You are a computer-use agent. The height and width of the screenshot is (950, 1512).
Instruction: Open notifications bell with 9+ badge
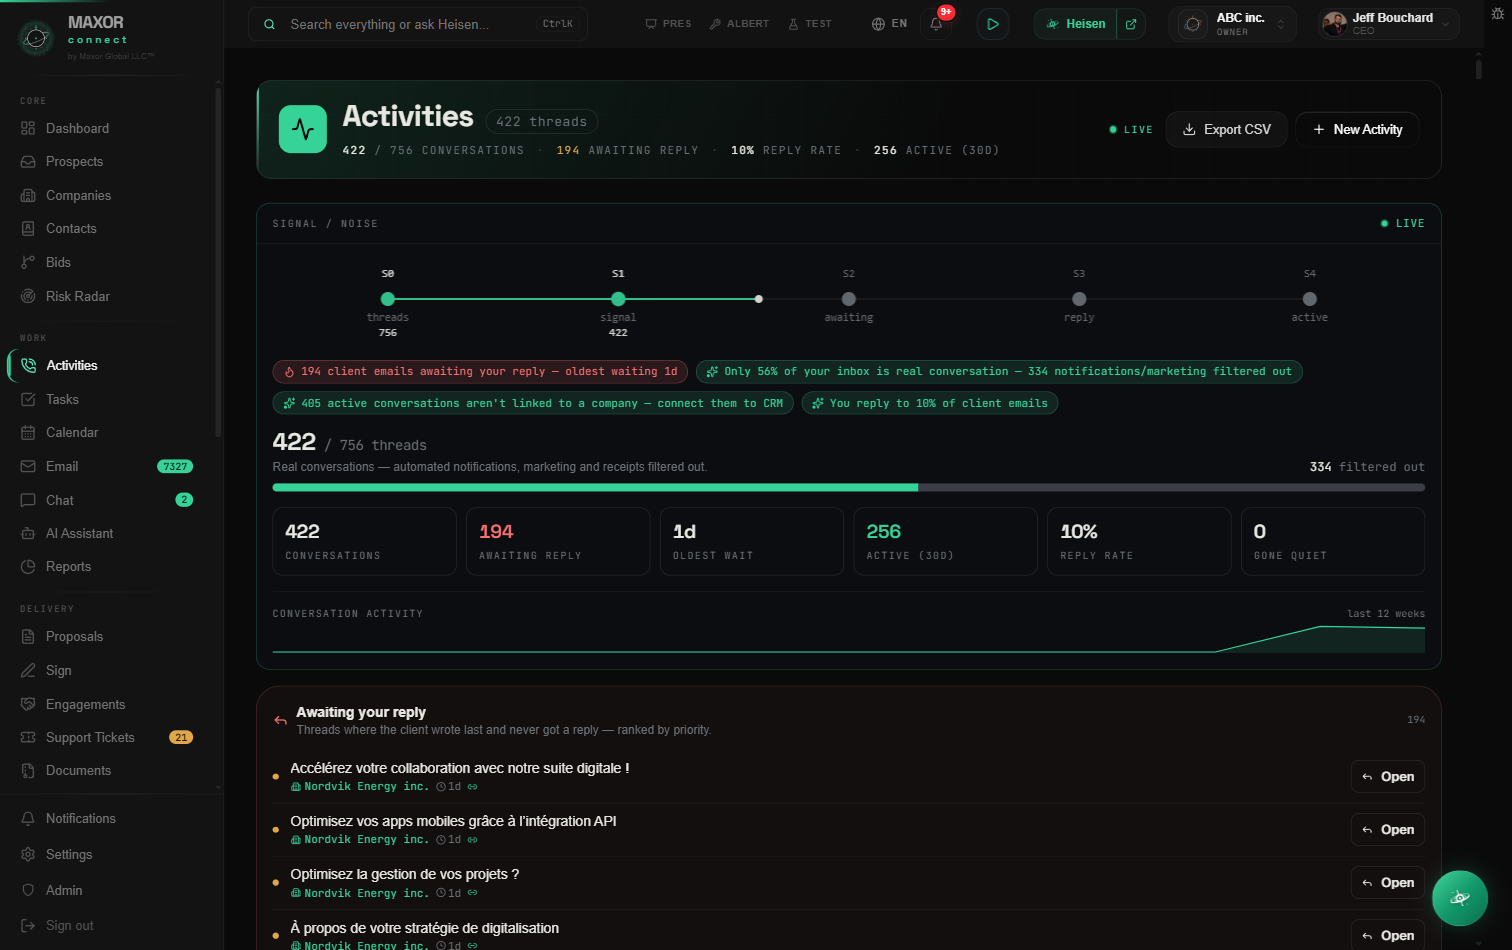[x=937, y=23]
